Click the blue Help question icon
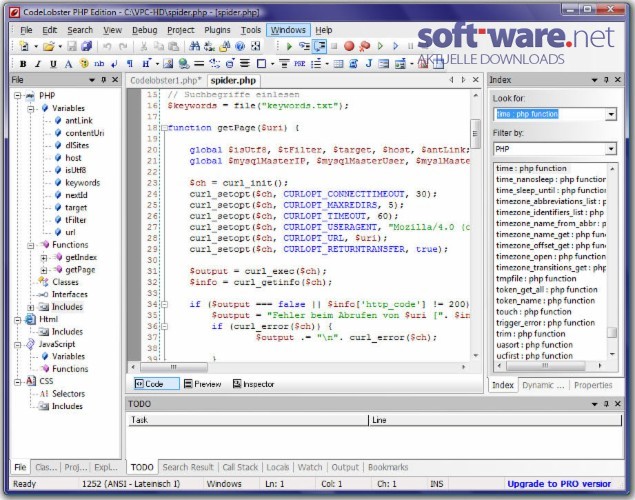635x500 pixels. point(240,46)
